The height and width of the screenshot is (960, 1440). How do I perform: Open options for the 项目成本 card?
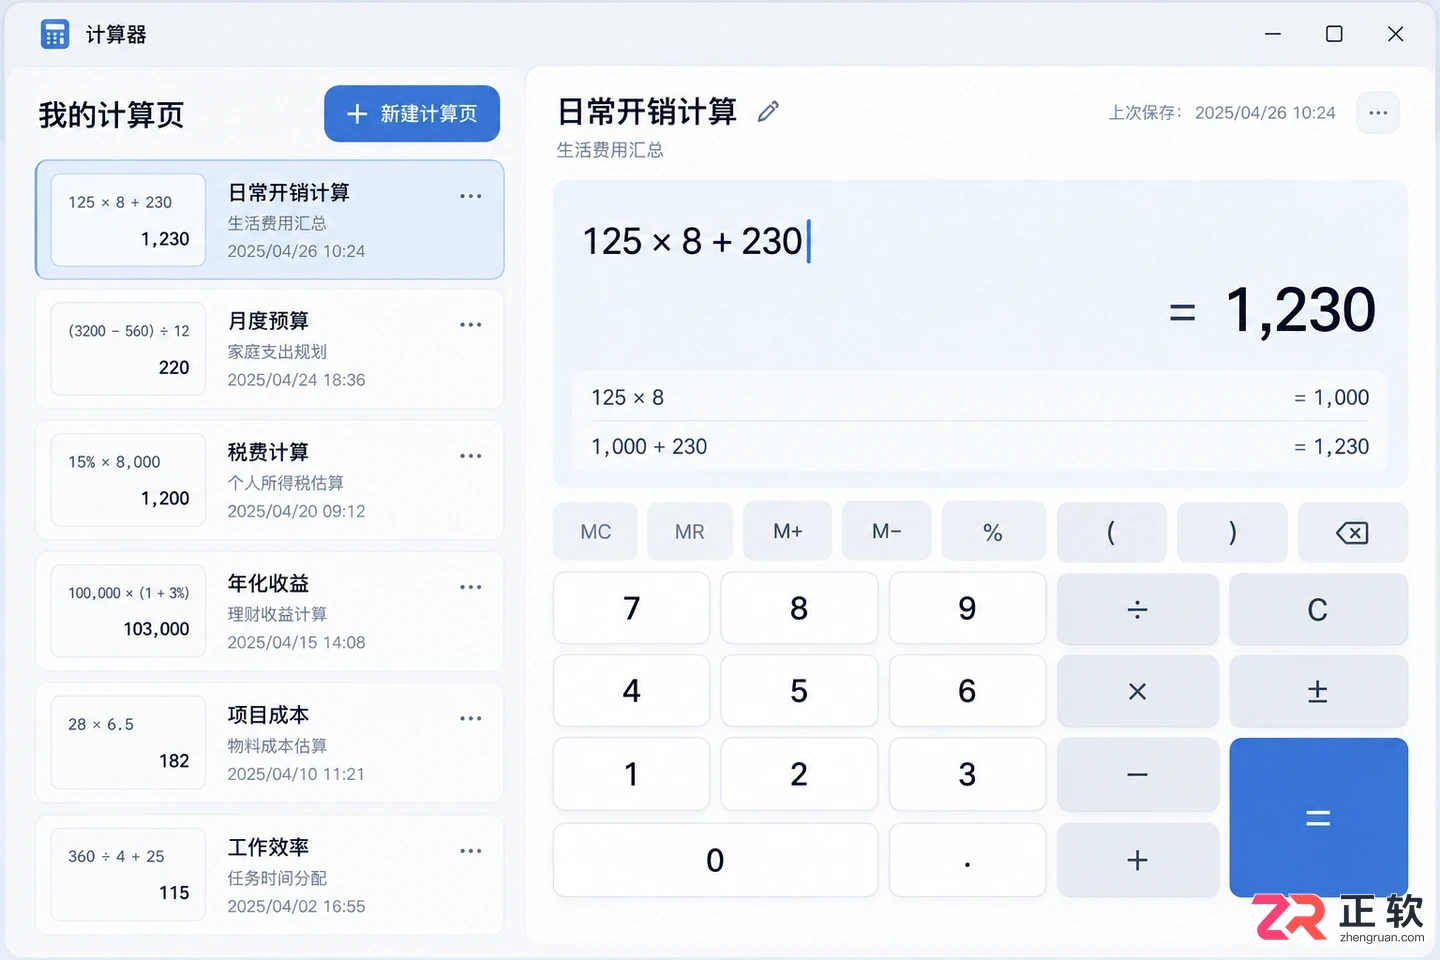coord(471,719)
